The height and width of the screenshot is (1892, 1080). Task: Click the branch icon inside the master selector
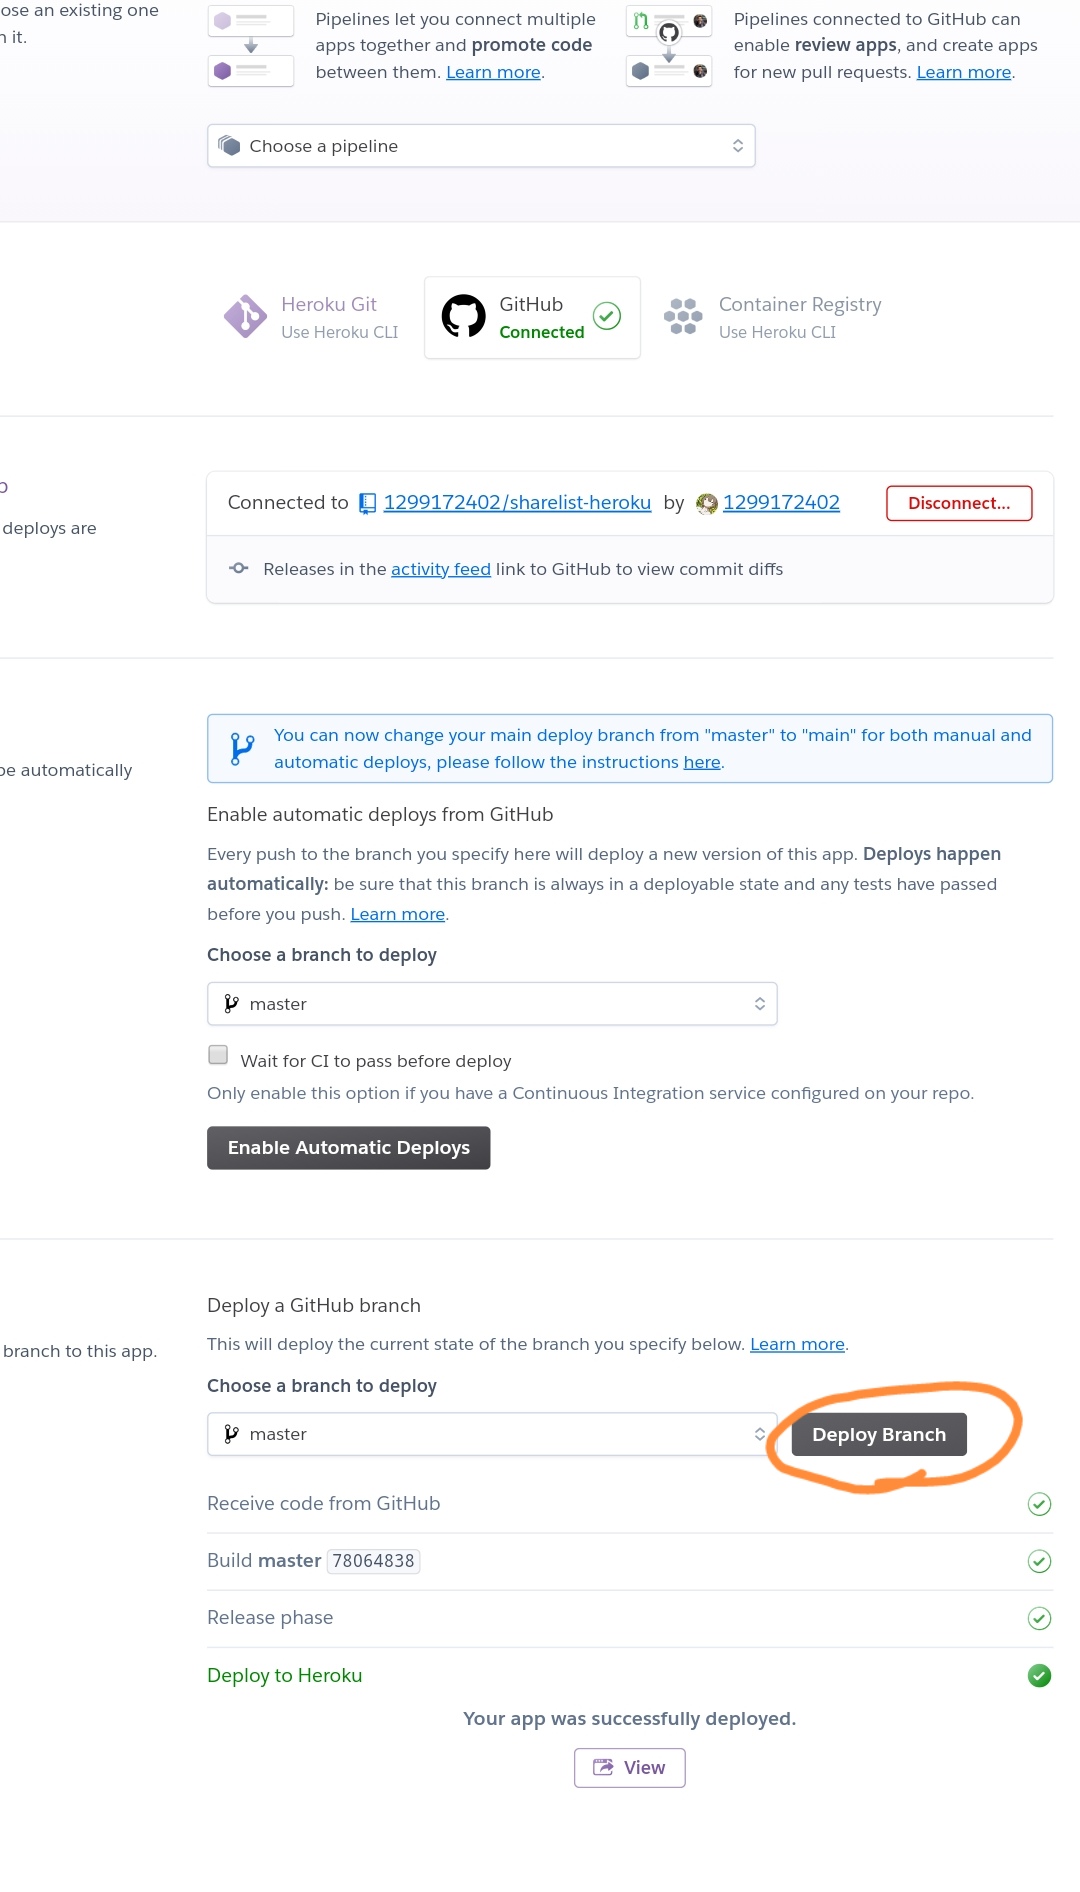click(x=232, y=1003)
